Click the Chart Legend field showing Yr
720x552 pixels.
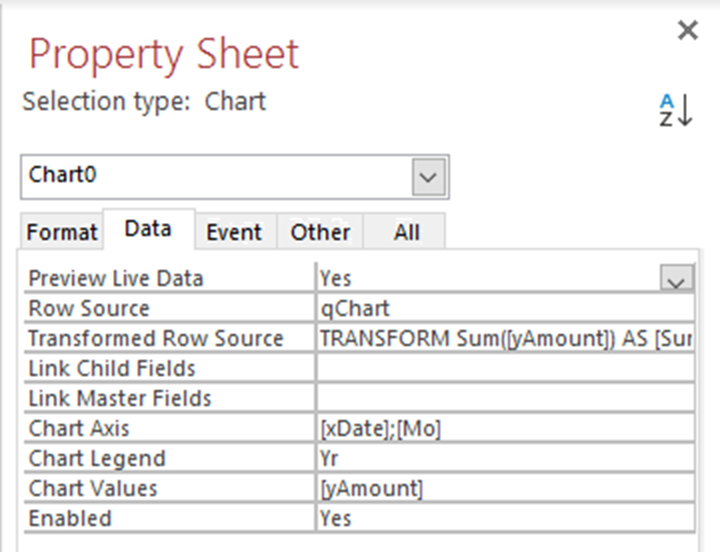tap(505, 458)
